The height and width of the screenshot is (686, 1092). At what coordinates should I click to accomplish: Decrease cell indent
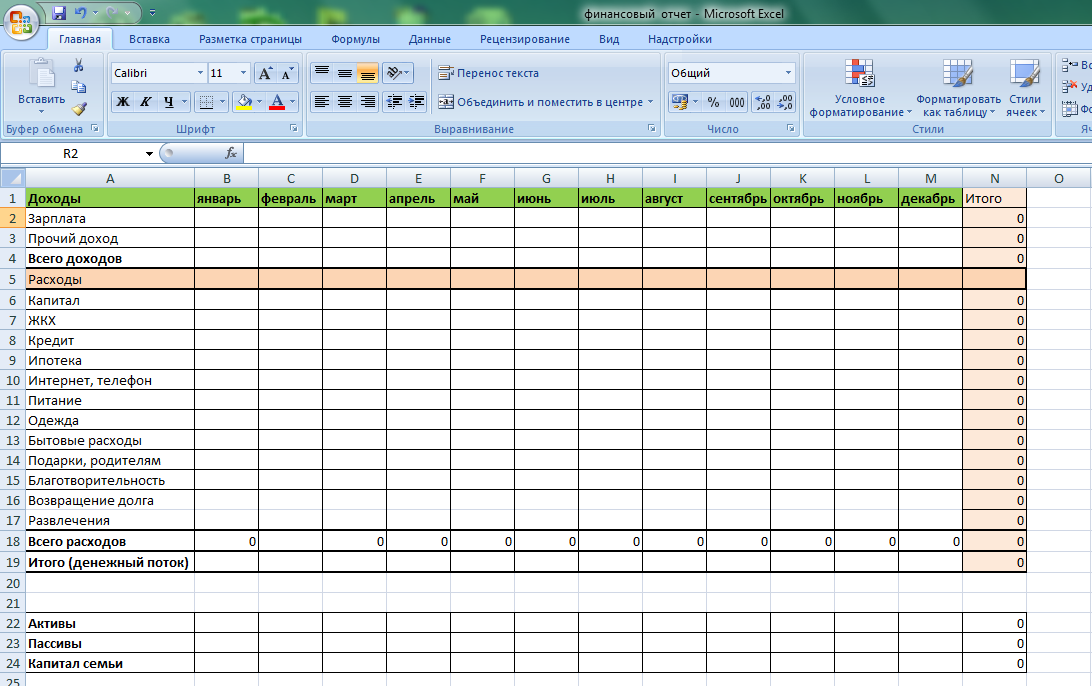tap(394, 102)
